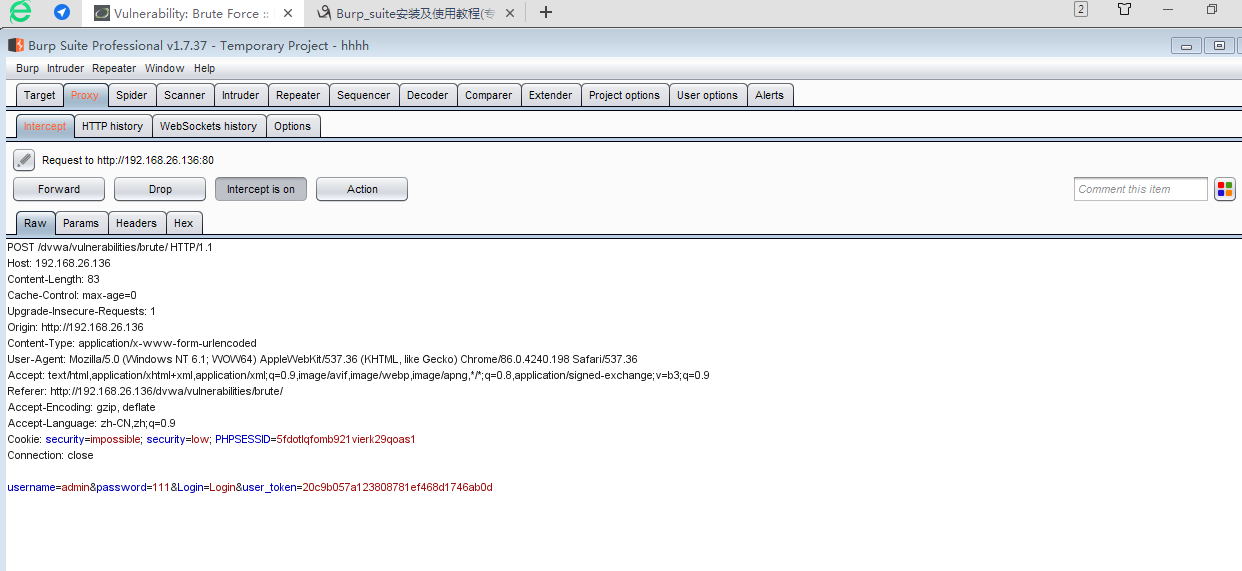Forward the intercepted request
The image size is (1242, 571).
point(59,189)
